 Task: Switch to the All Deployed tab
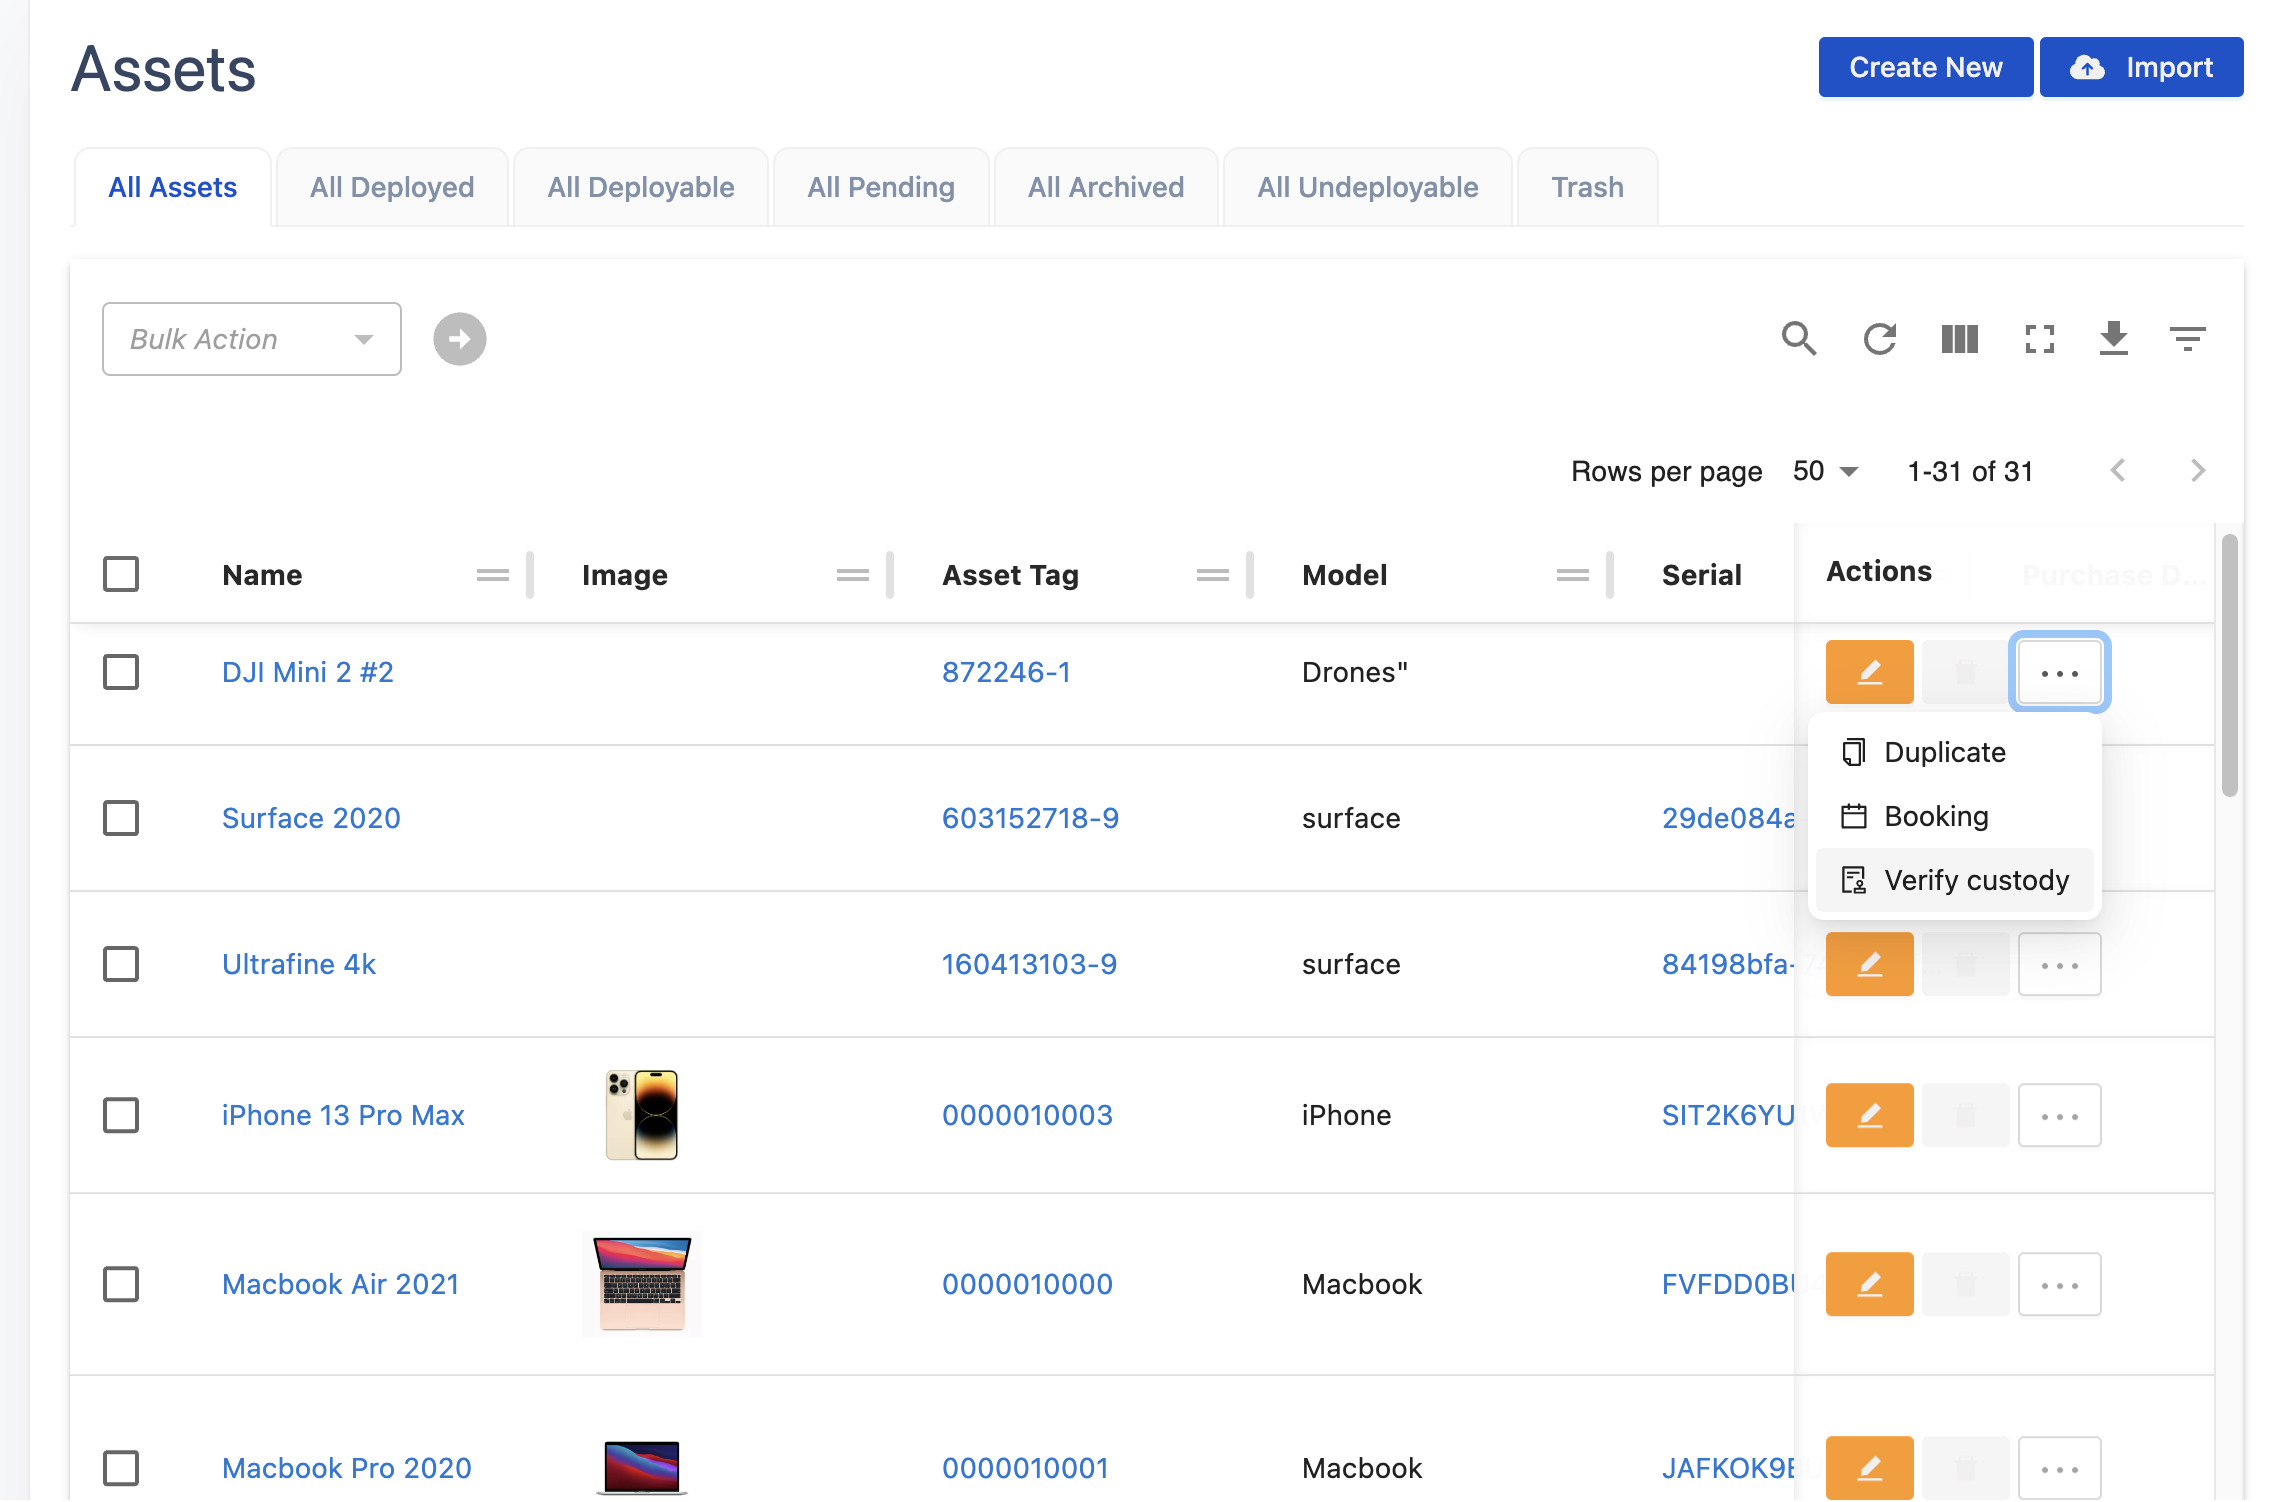(x=392, y=187)
